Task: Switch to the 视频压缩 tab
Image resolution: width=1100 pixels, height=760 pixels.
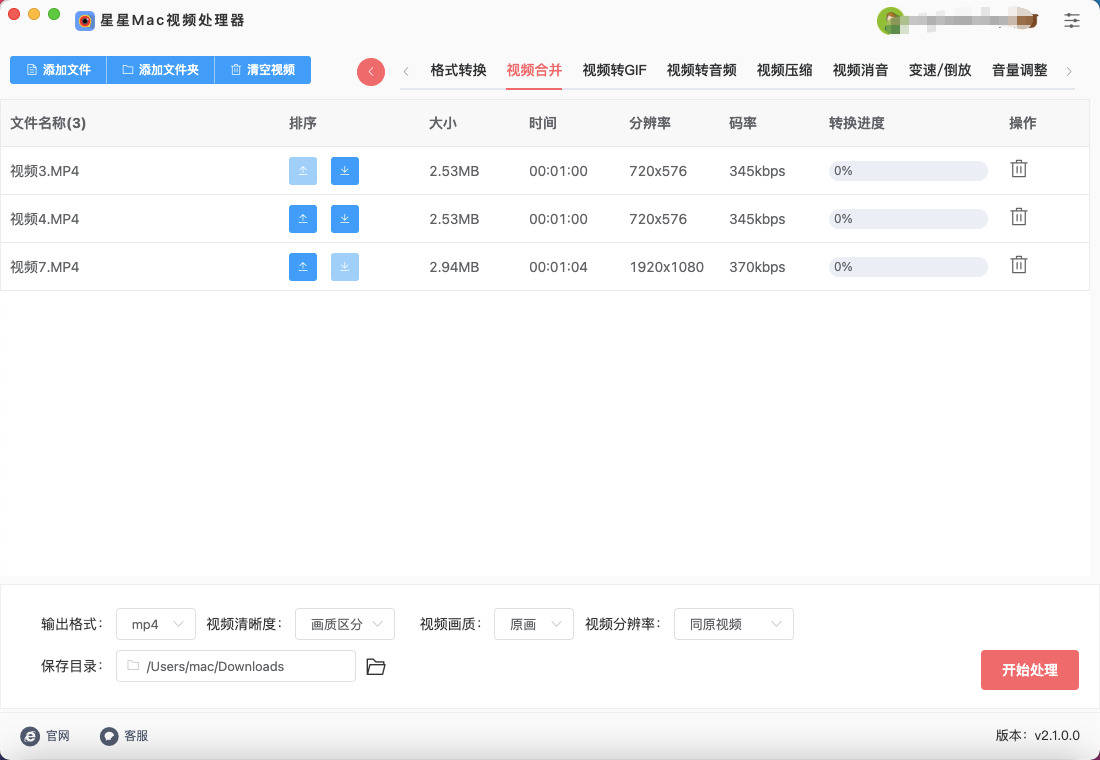Action: (784, 70)
